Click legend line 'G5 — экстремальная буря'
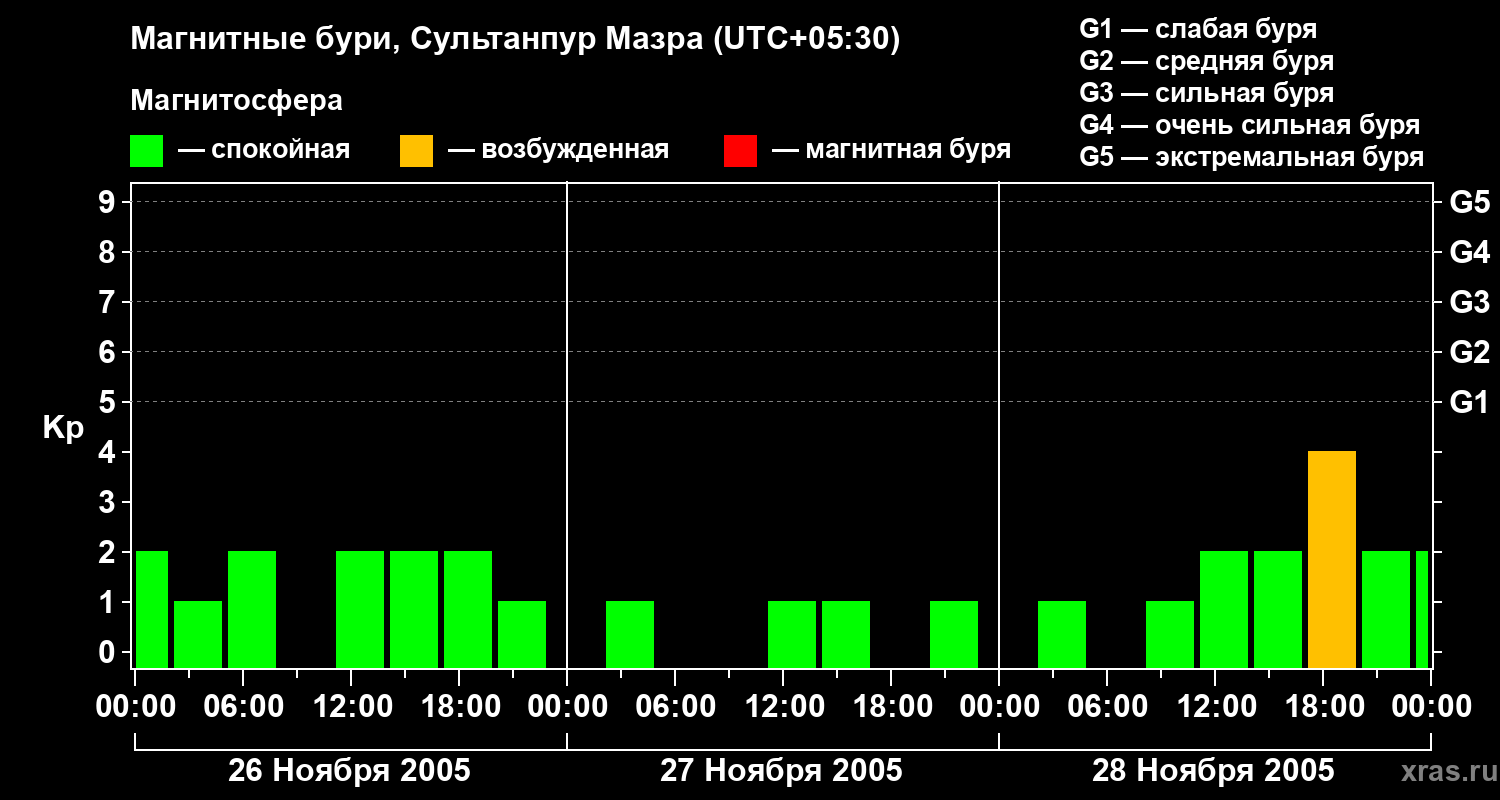1500x800 pixels. (x=1252, y=157)
